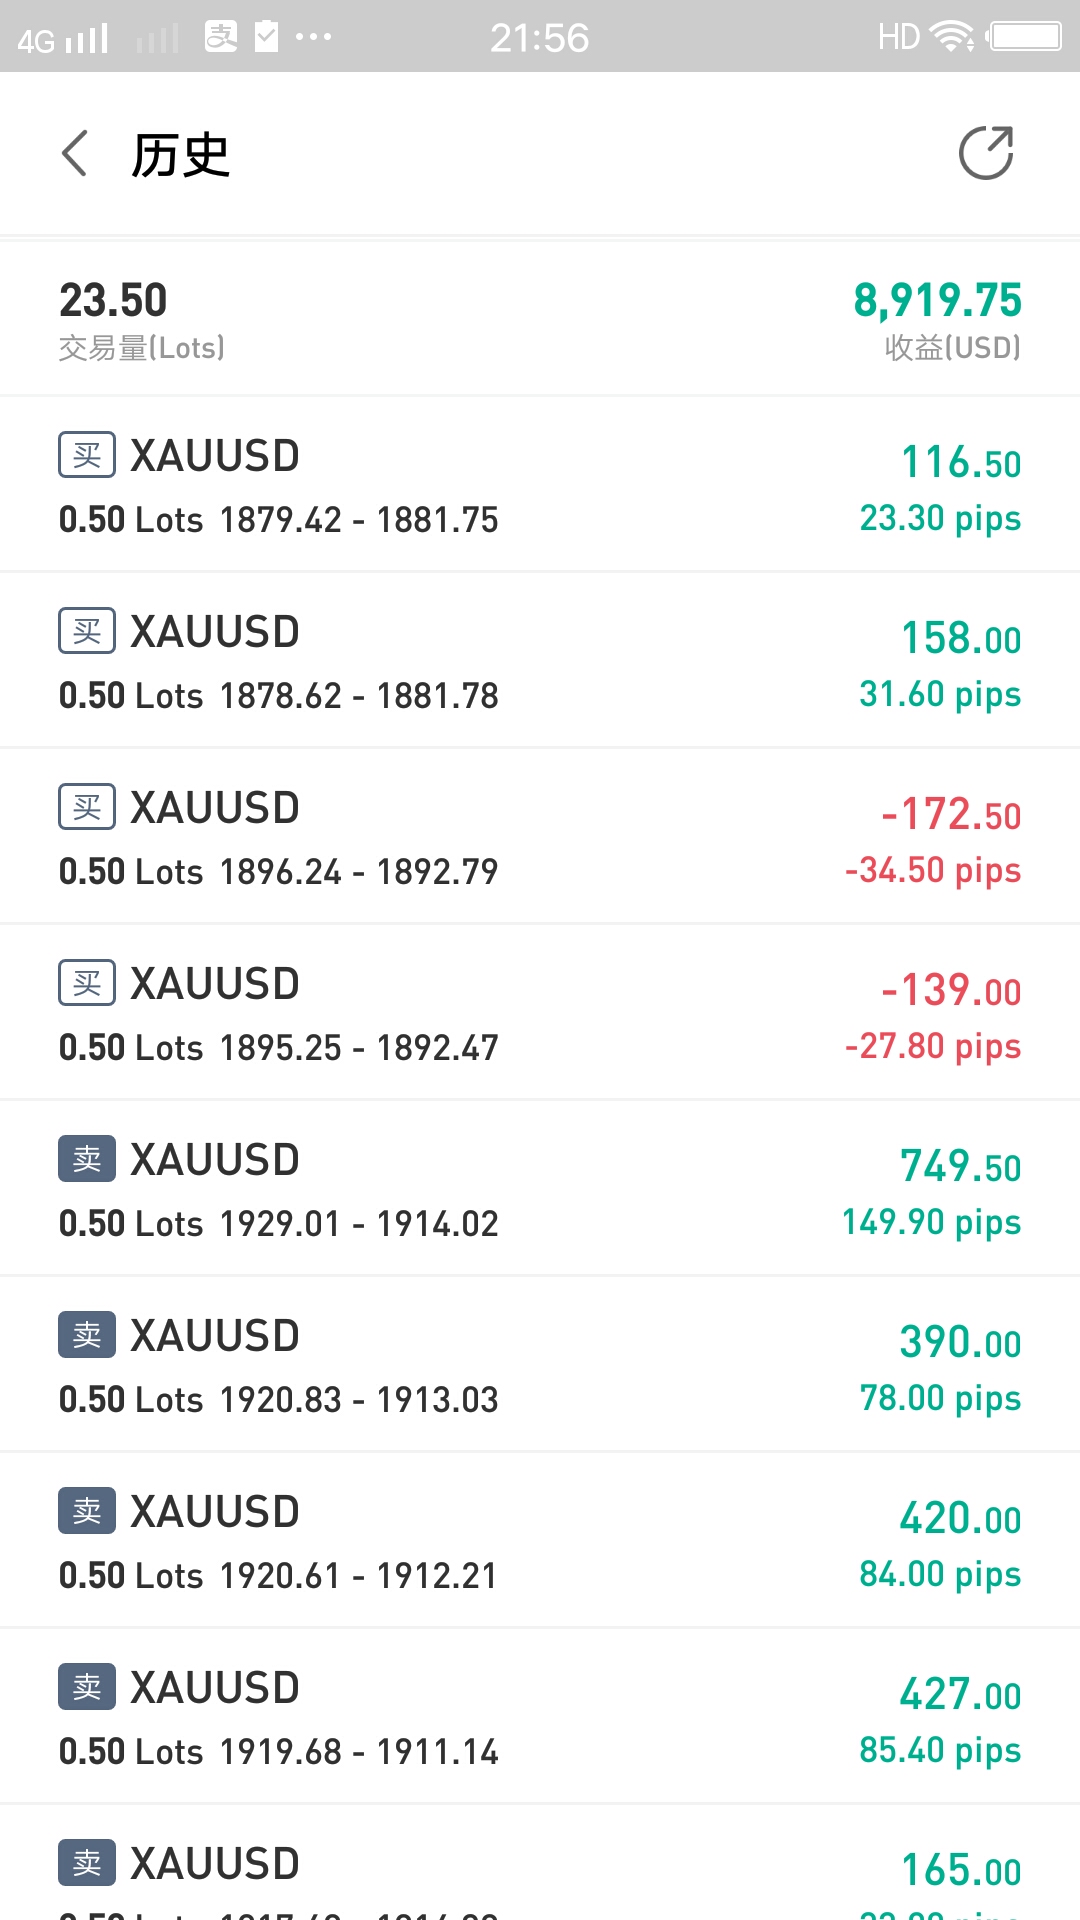Screen dimensions: 1080x1920
Task: Open the XAUUSD trade with 116.50 profit
Action: pyautogui.click(x=540, y=485)
